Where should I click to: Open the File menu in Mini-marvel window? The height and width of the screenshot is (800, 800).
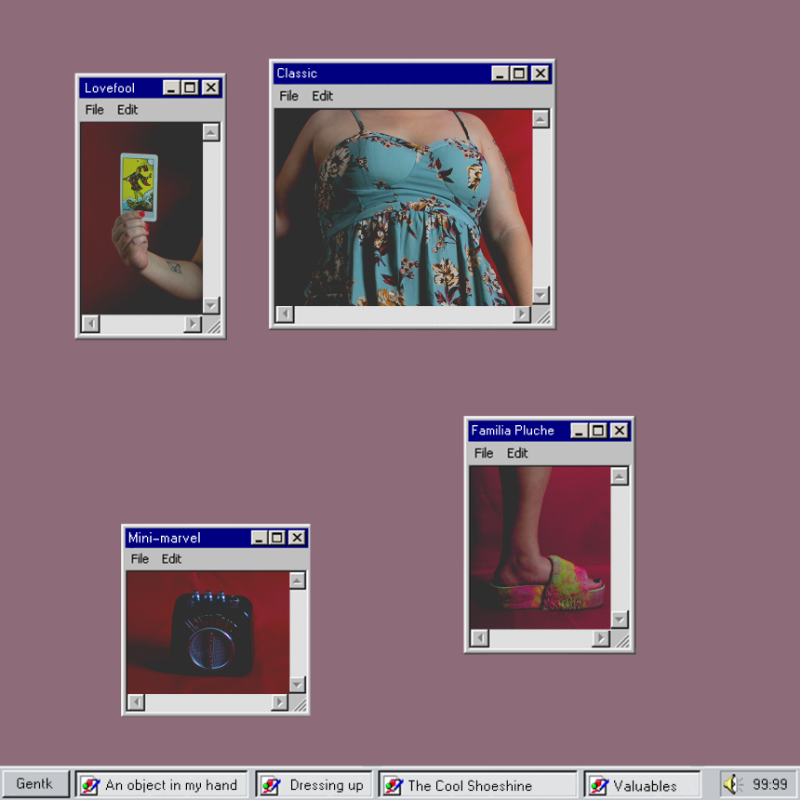(x=140, y=559)
